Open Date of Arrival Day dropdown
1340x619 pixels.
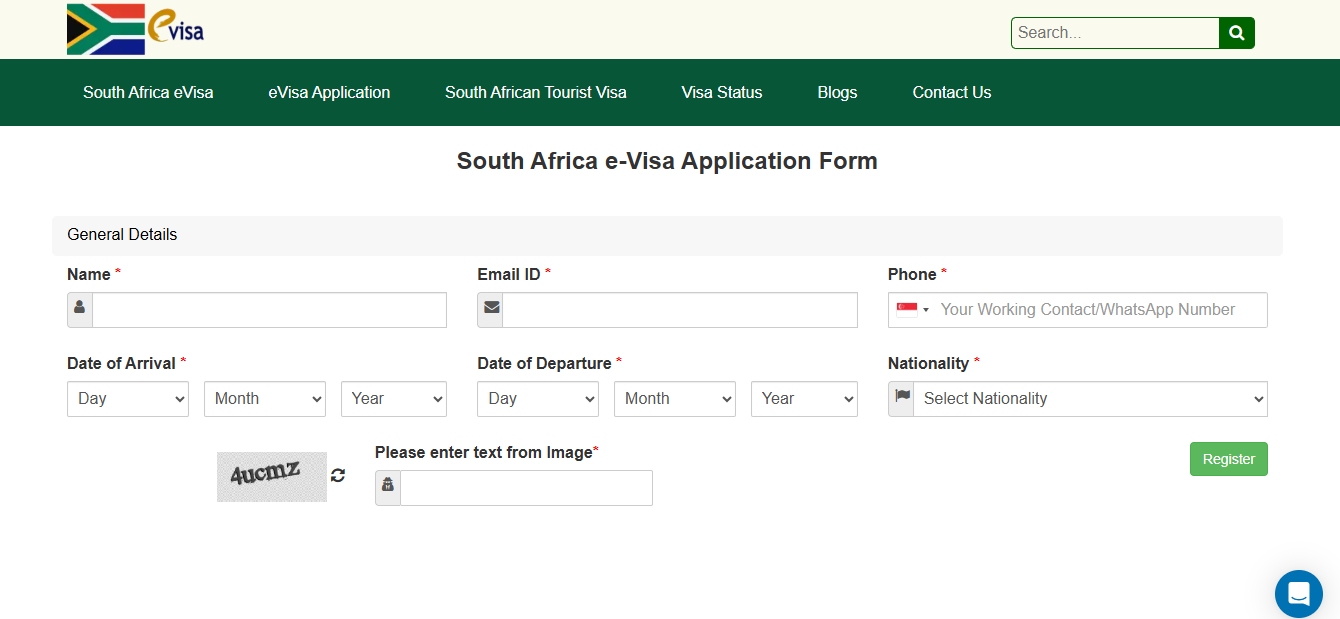coord(128,399)
